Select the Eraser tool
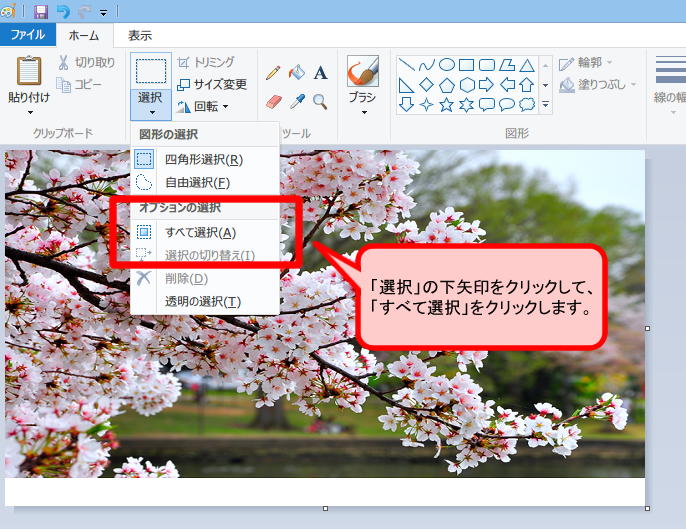686x529 pixels. (x=274, y=102)
